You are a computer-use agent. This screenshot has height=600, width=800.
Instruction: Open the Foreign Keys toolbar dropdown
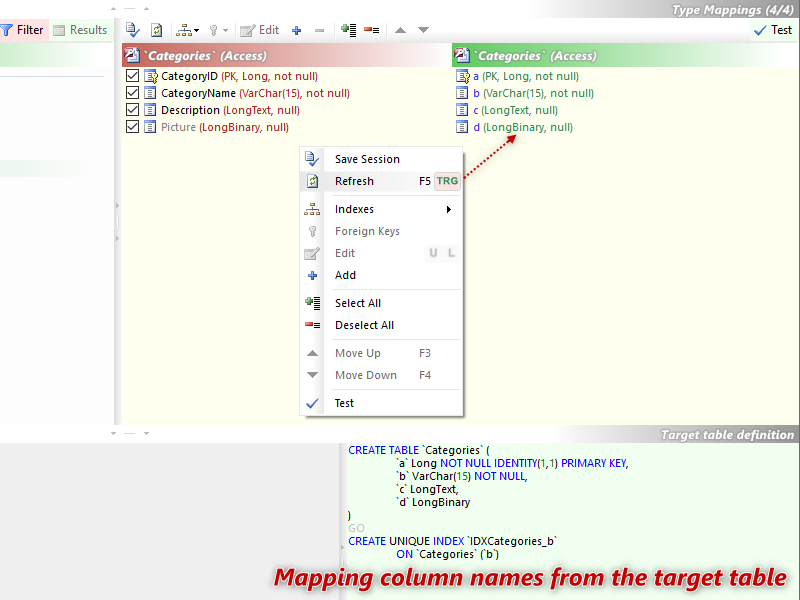218,31
